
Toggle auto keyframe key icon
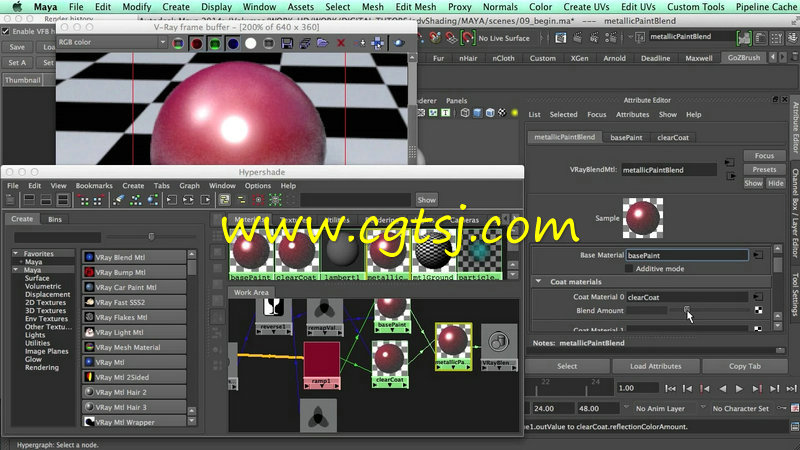pos(782,408)
